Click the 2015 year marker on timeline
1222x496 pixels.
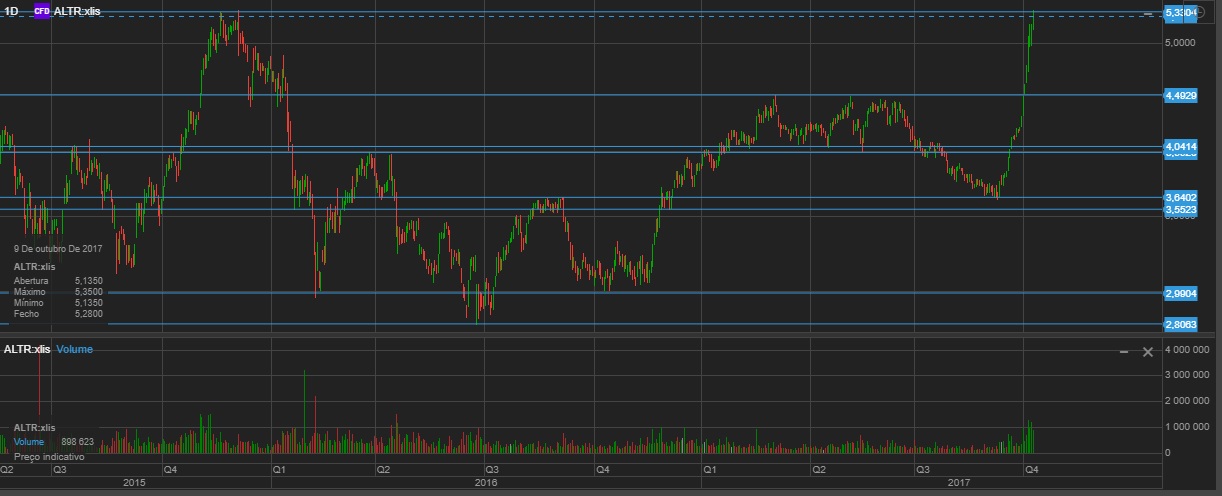click(134, 483)
